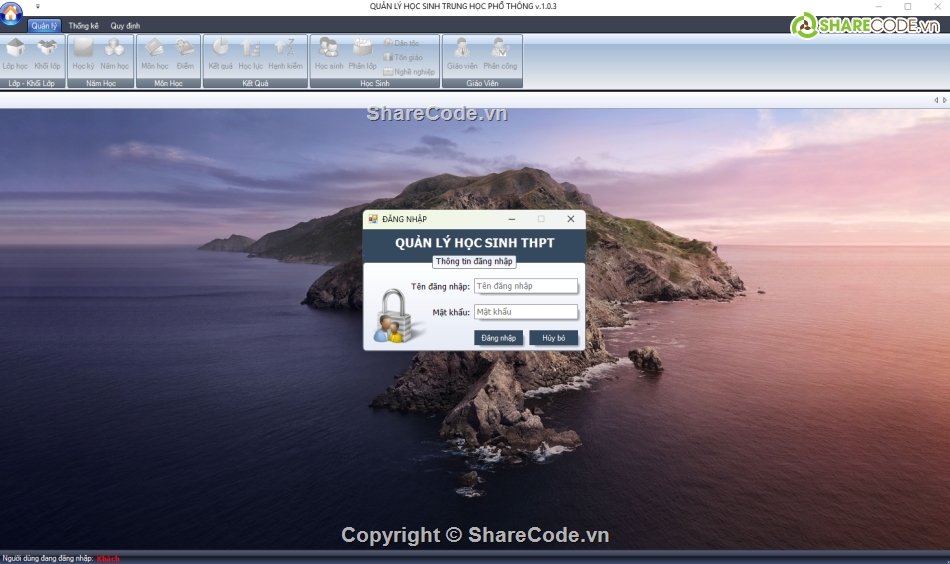Open the Giáo viên icon

tap(462, 53)
